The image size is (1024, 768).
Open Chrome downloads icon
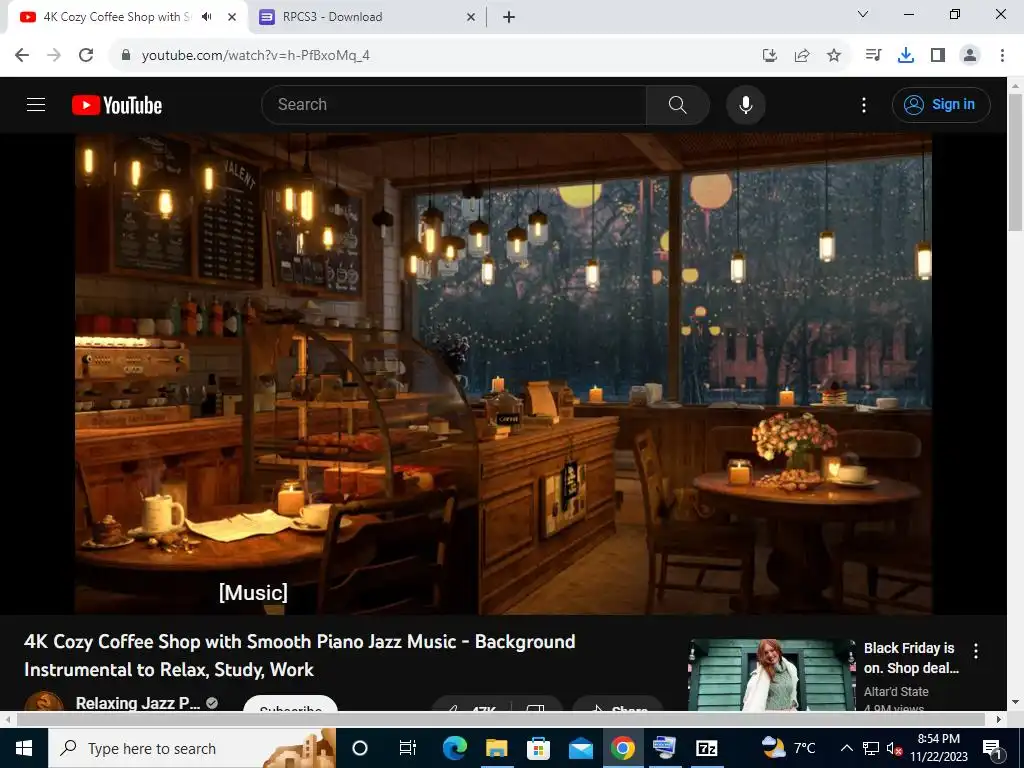pos(905,56)
